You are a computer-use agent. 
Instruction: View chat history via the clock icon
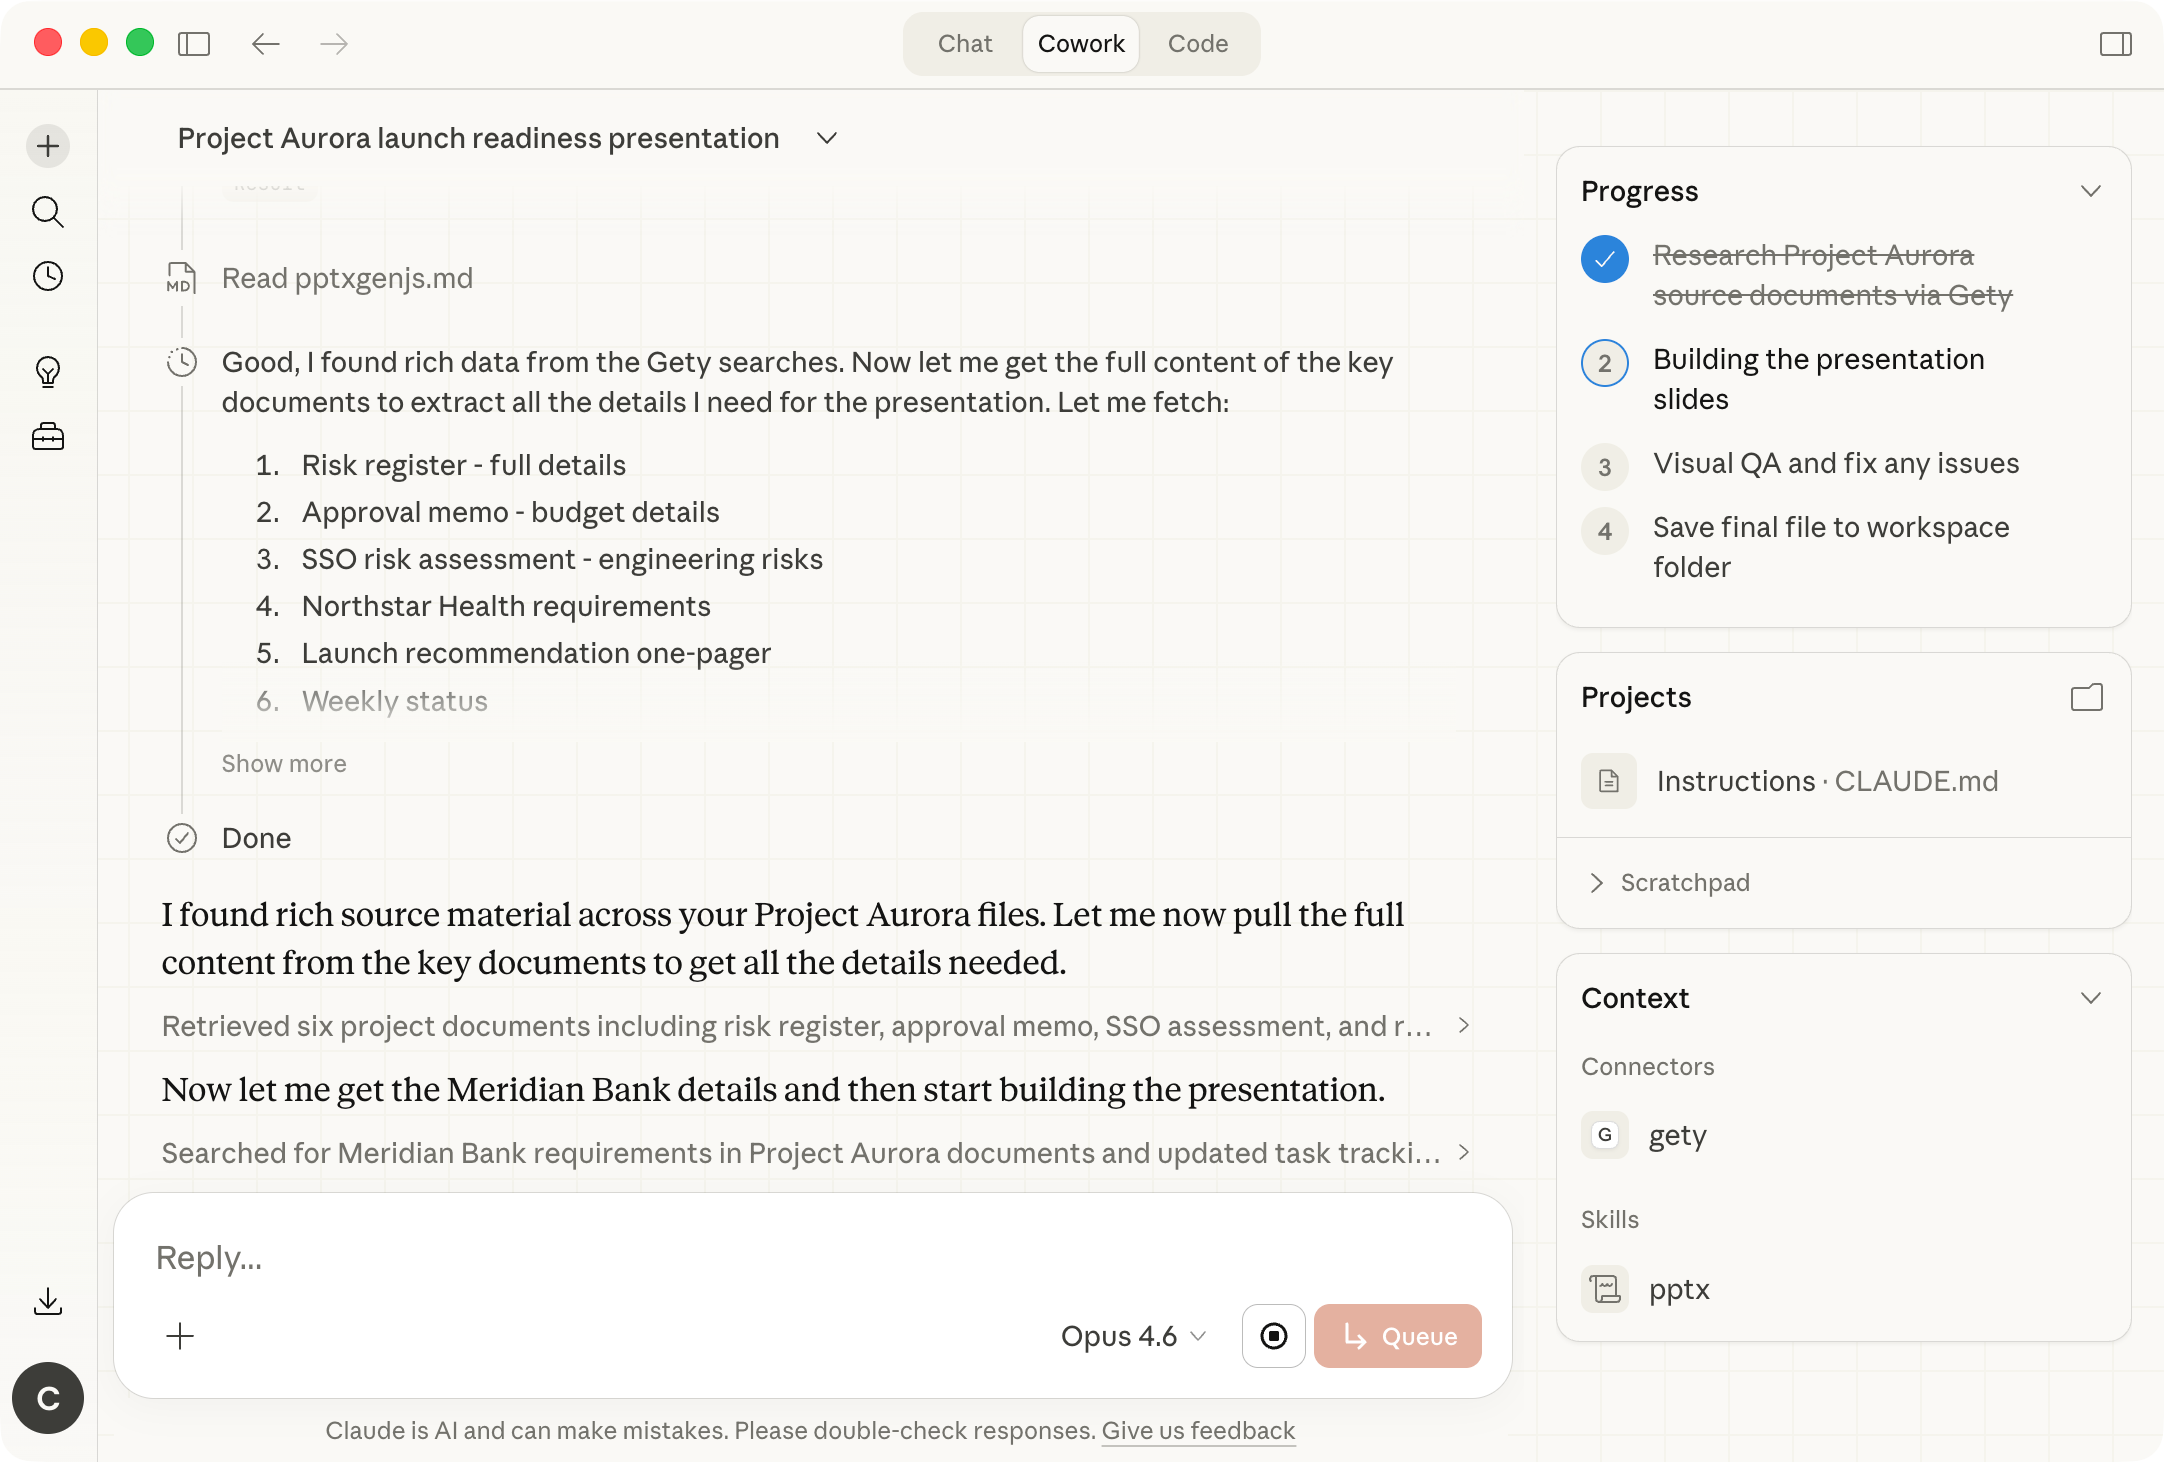coord(47,277)
